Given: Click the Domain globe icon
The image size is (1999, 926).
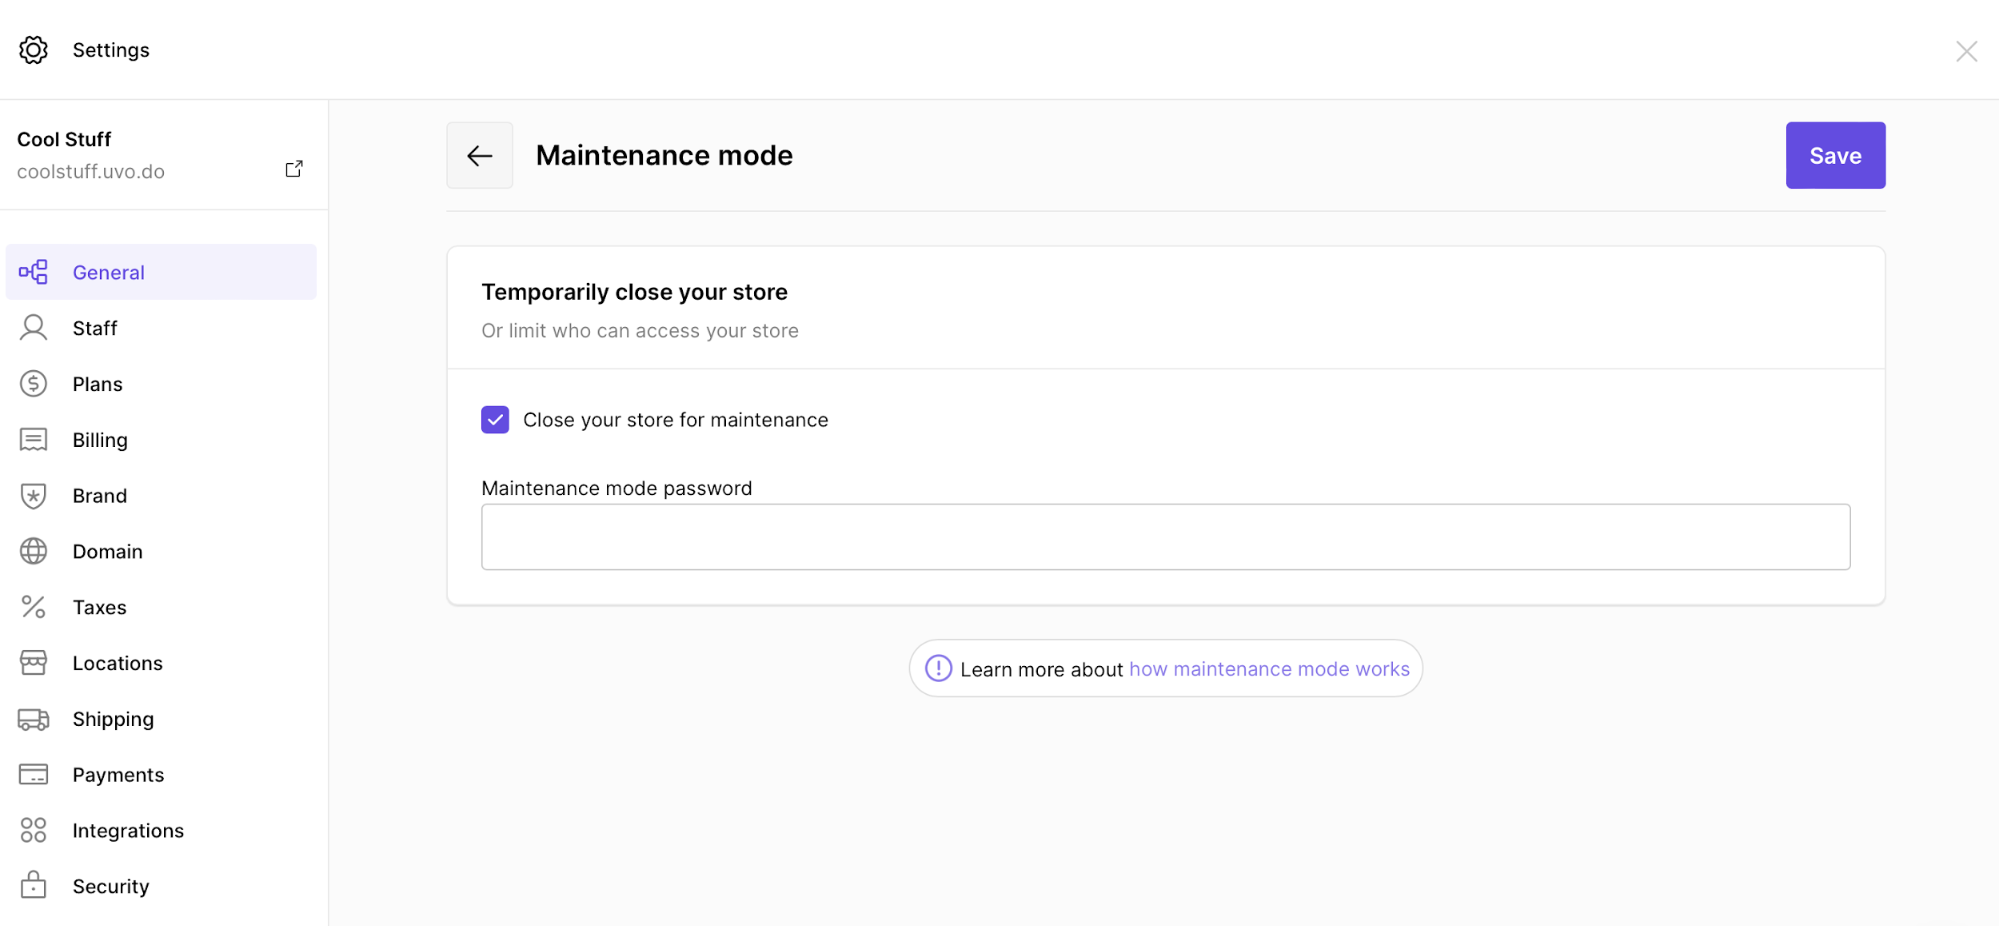Looking at the screenshot, I should tap(33, 551).
